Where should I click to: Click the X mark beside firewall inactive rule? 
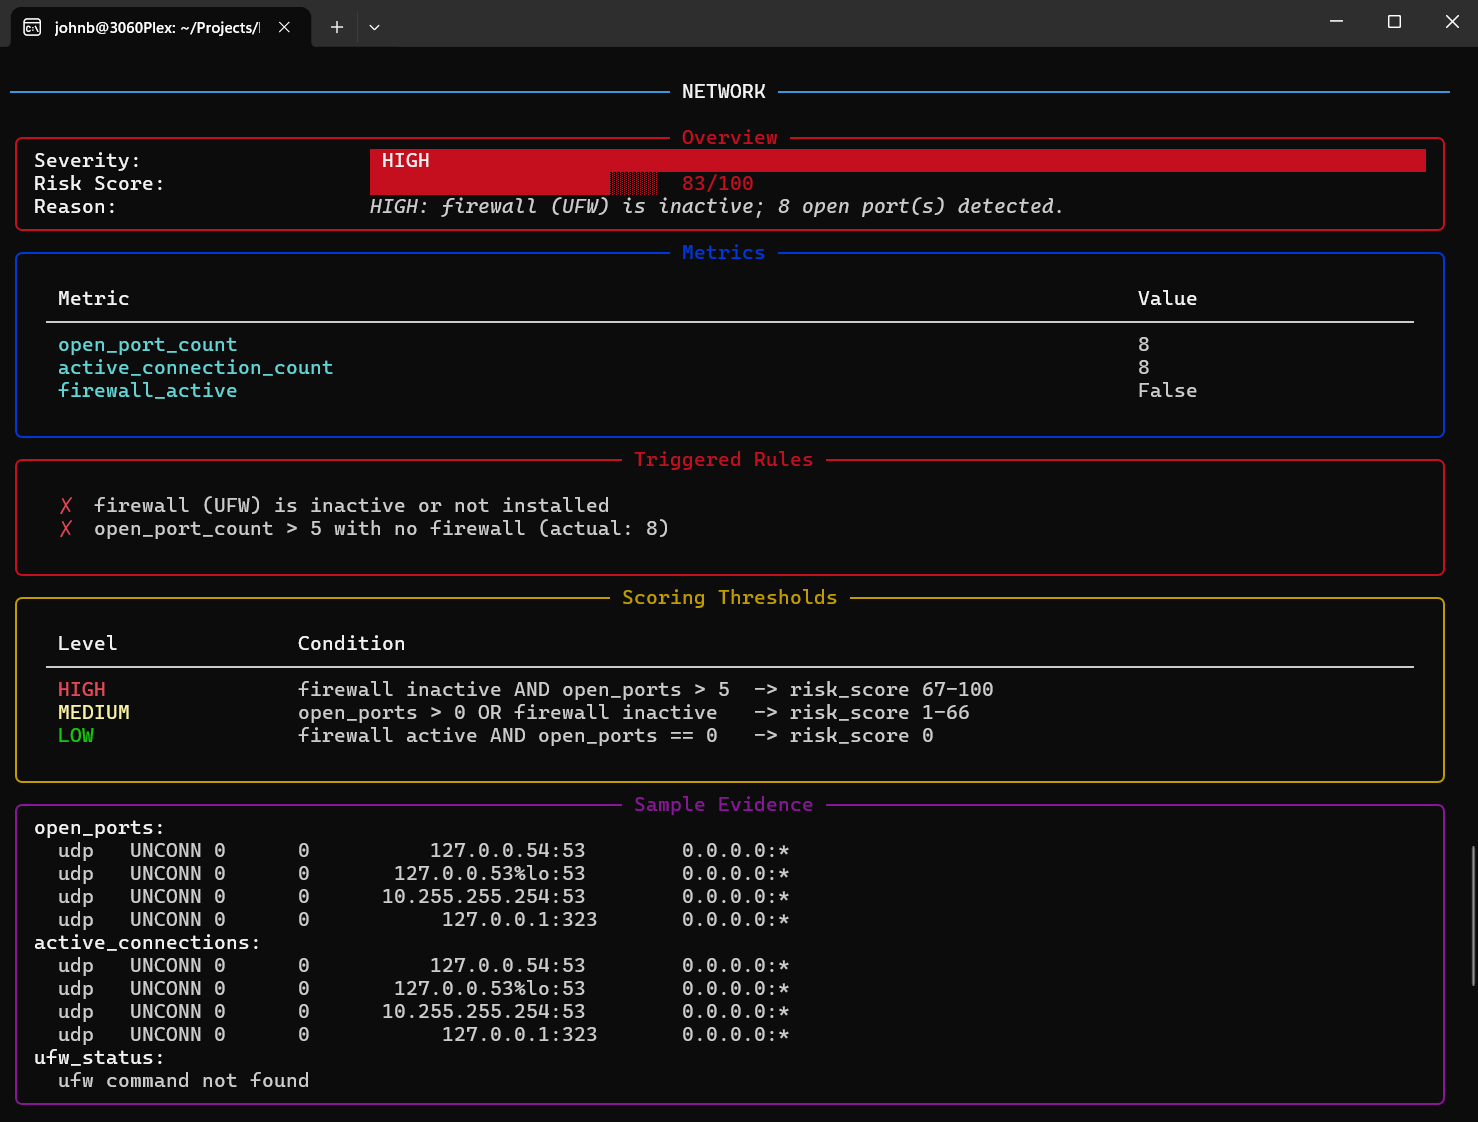[66, 506]
